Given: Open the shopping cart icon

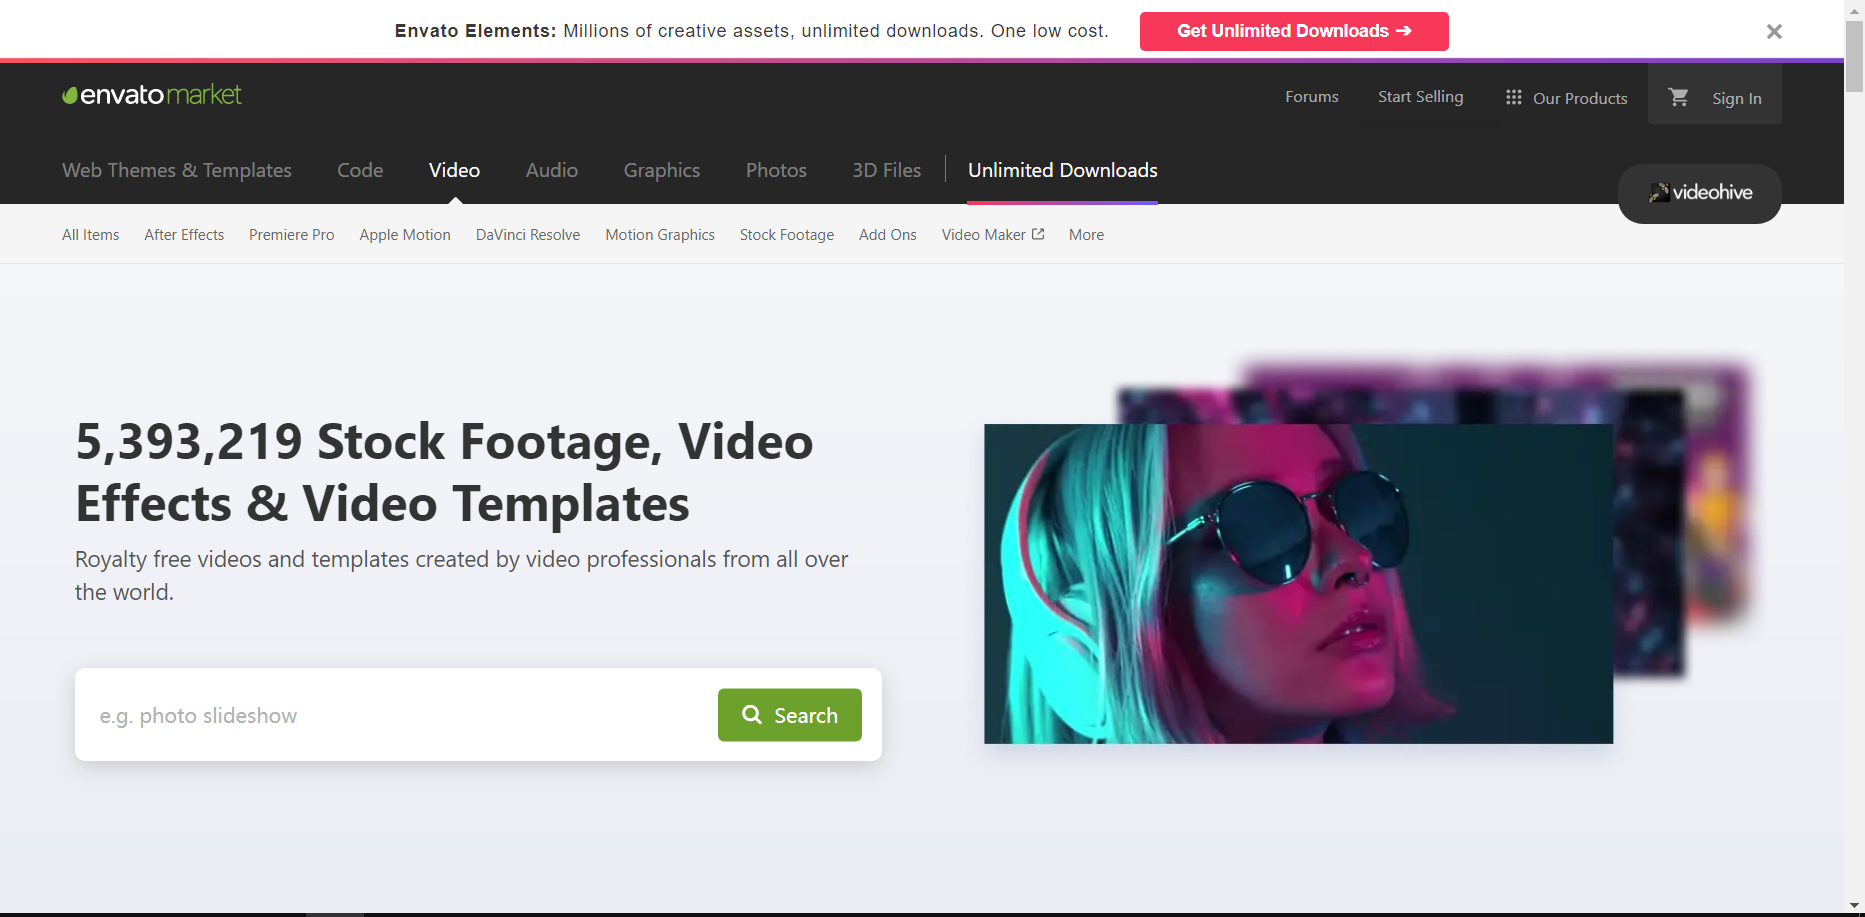Looking at the screenshot, I should [x=1678, y=97].
